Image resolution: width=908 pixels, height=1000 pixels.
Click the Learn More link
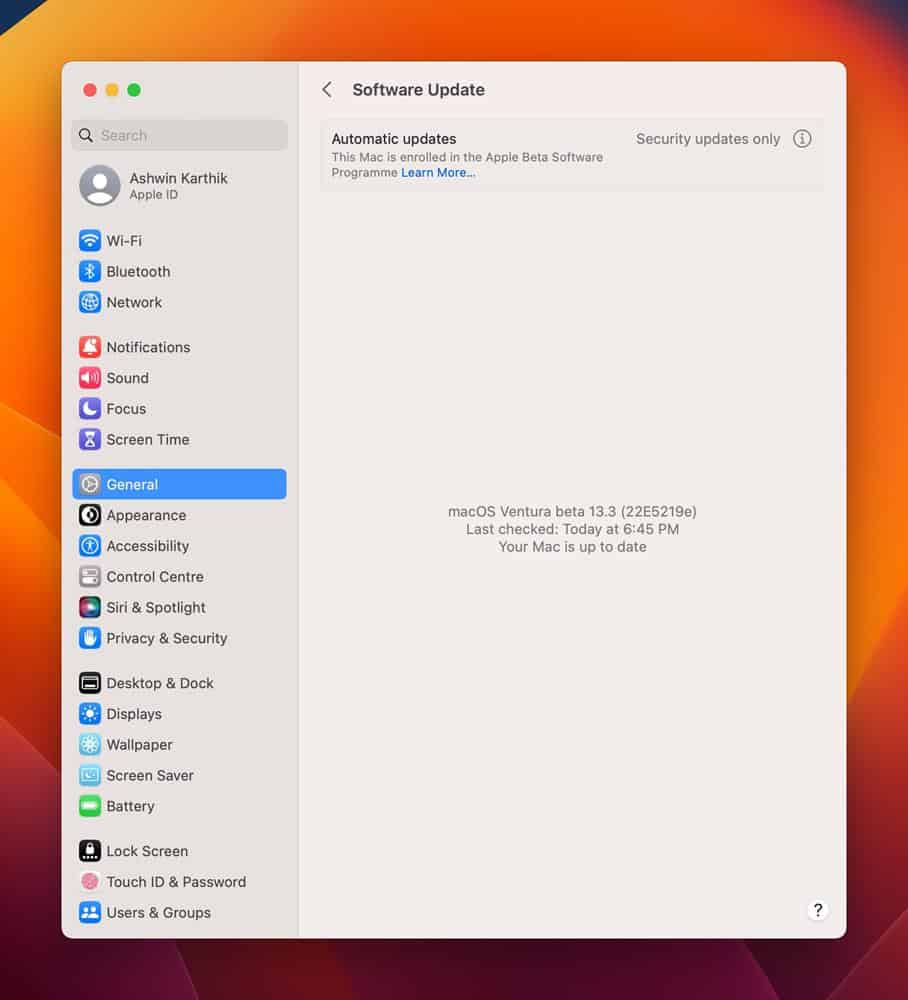(437, 172)
